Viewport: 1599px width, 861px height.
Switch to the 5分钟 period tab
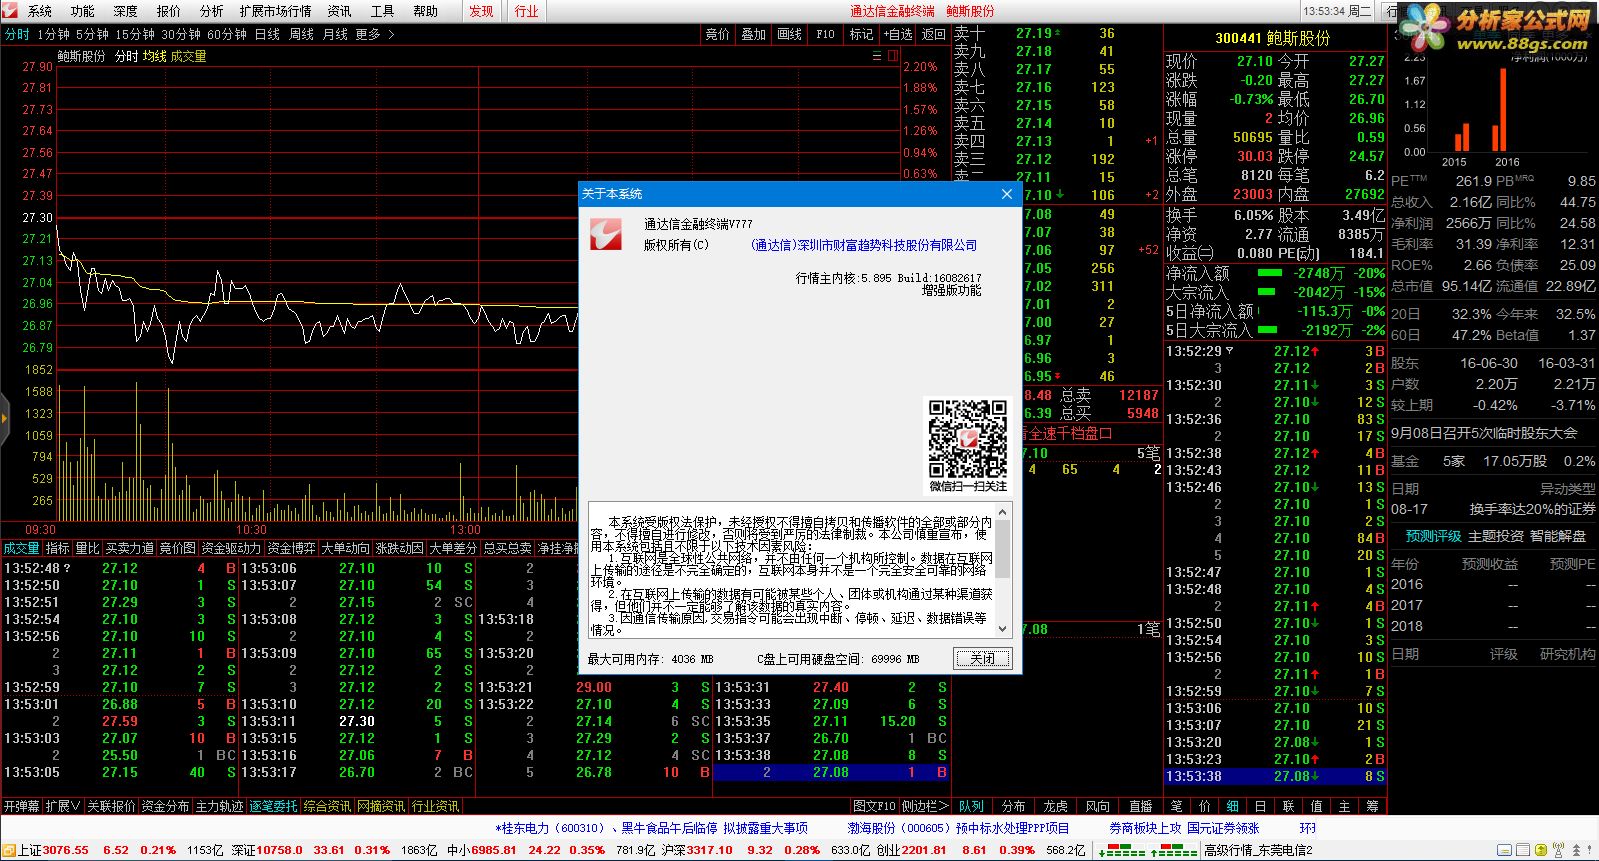pos(91,34)
